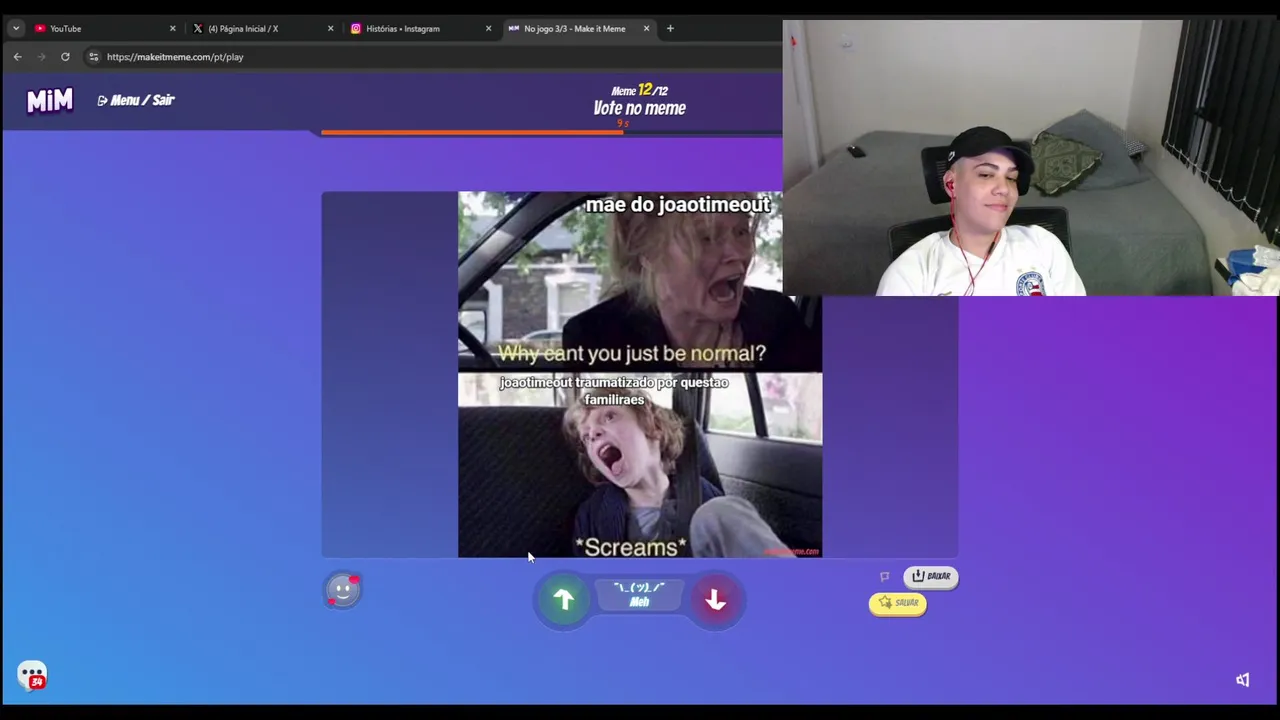Click the Baixar download button
Screen dimensions: 1280x720
[931, 576]
